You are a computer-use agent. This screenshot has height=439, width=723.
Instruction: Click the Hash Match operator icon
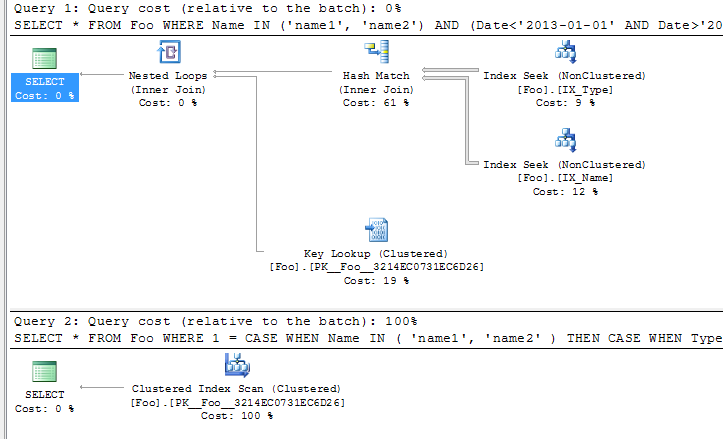pos(375,53)
